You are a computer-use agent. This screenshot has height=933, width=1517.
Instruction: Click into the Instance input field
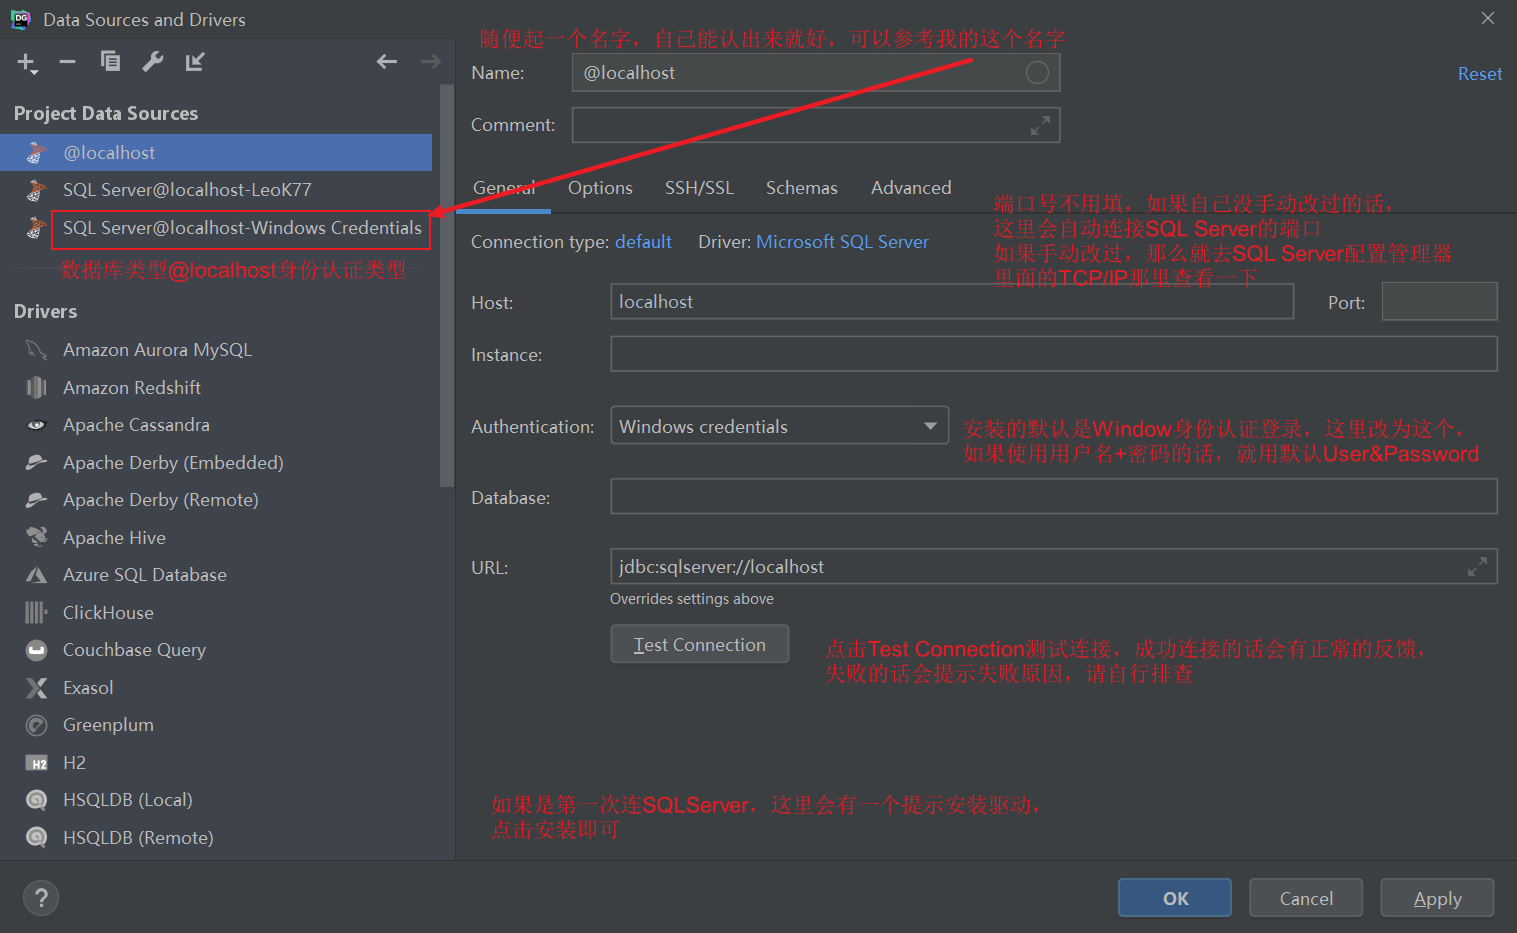click(x=1054, y=354)
